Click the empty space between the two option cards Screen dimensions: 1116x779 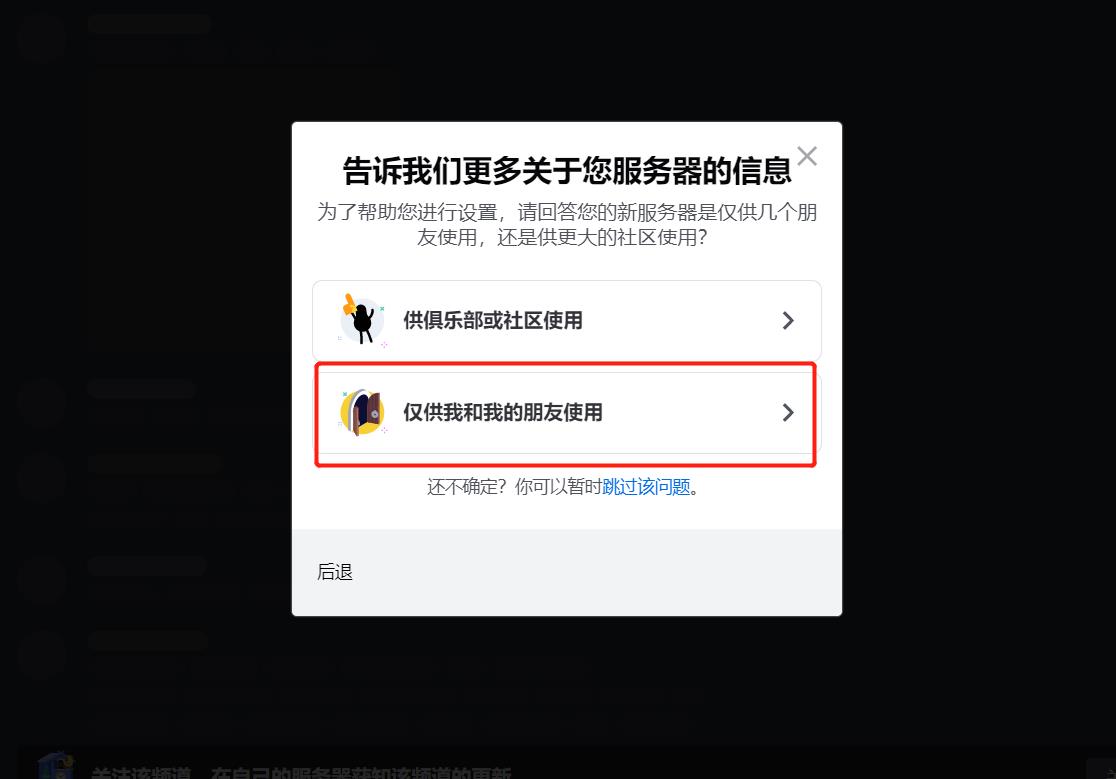coord(567,366)
